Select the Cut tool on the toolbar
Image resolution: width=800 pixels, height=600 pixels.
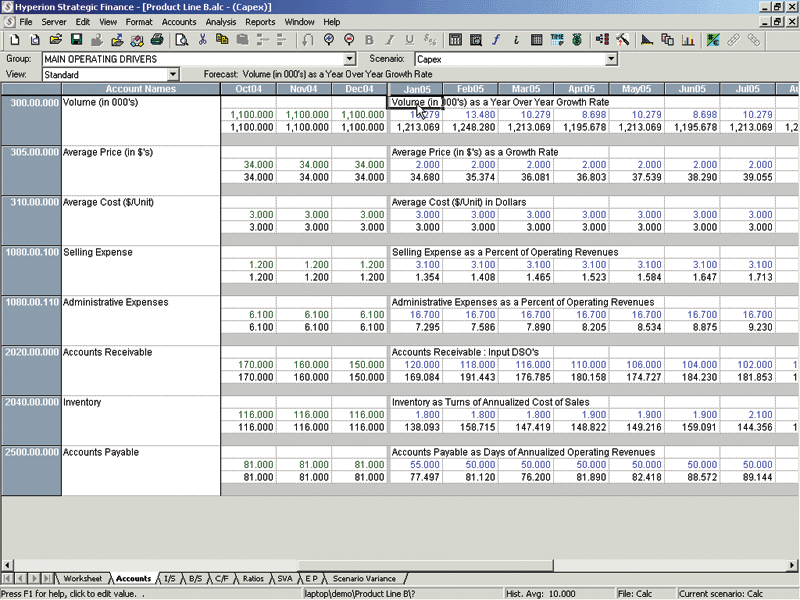200,40
